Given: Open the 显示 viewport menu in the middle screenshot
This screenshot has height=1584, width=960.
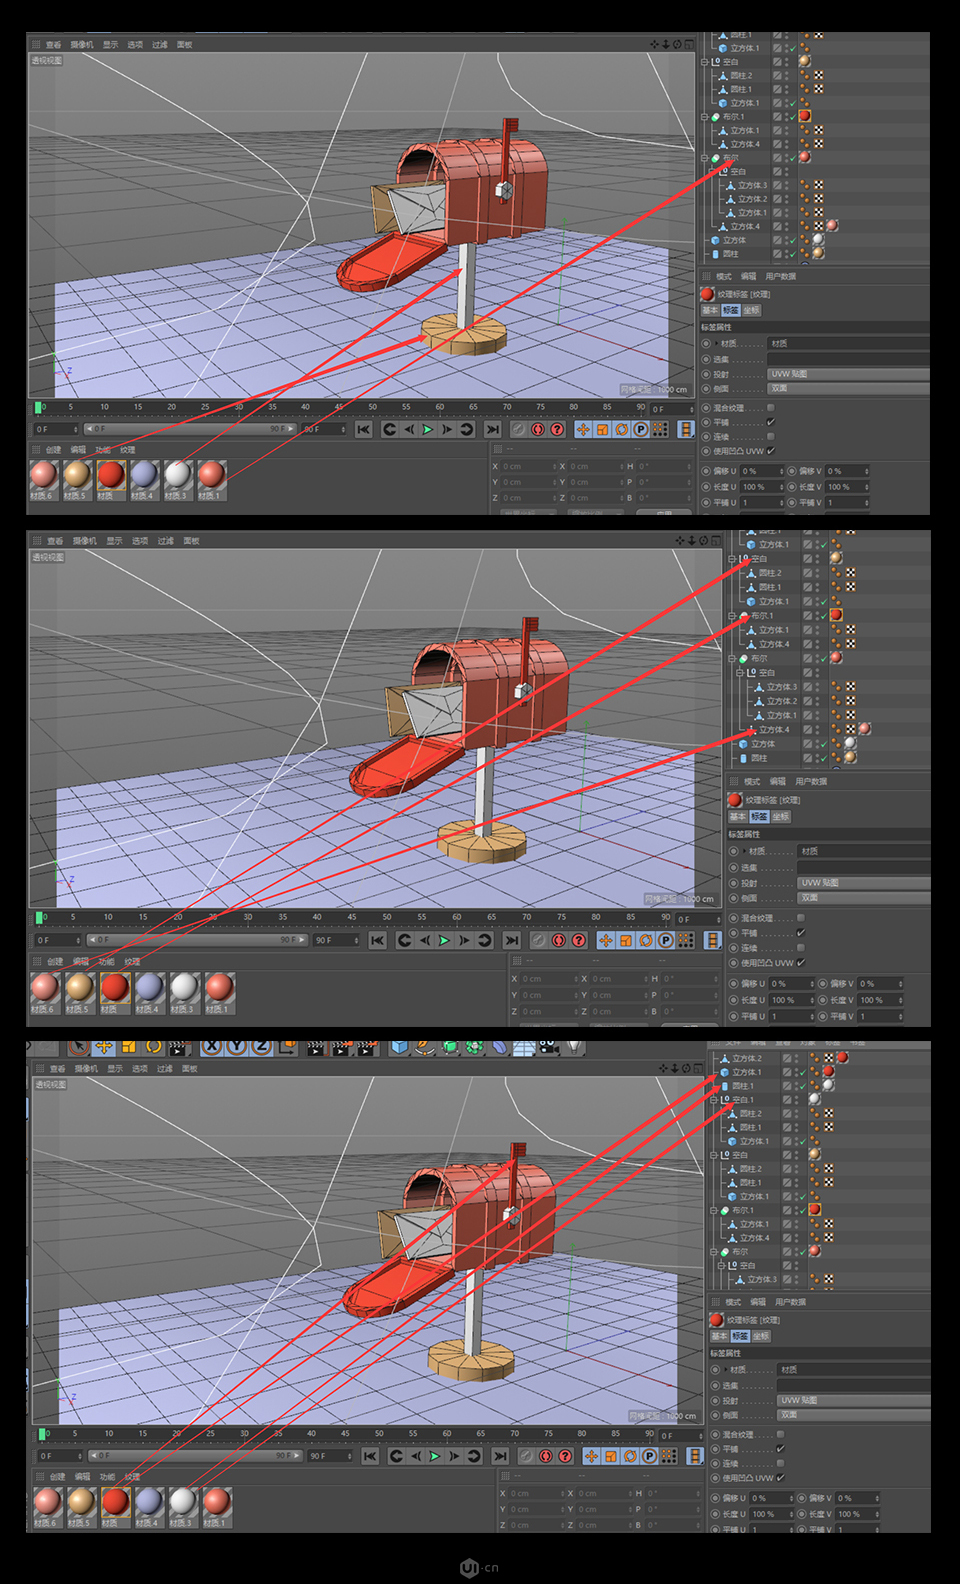Looking at the screenshot, I should [x=115, y=541].
